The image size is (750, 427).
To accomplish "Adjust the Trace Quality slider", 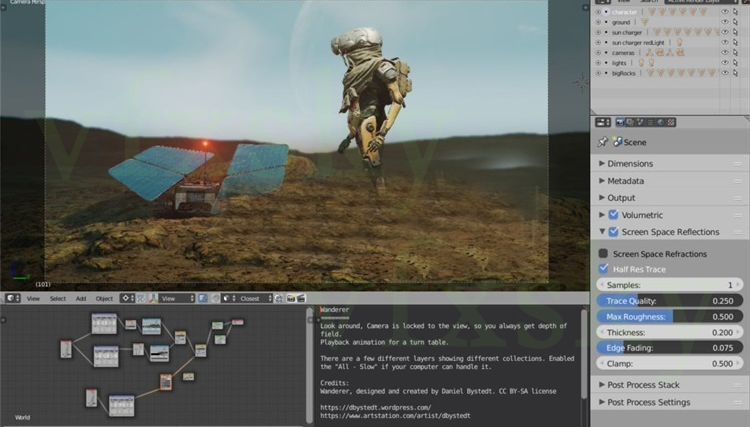I will [670, 301].
